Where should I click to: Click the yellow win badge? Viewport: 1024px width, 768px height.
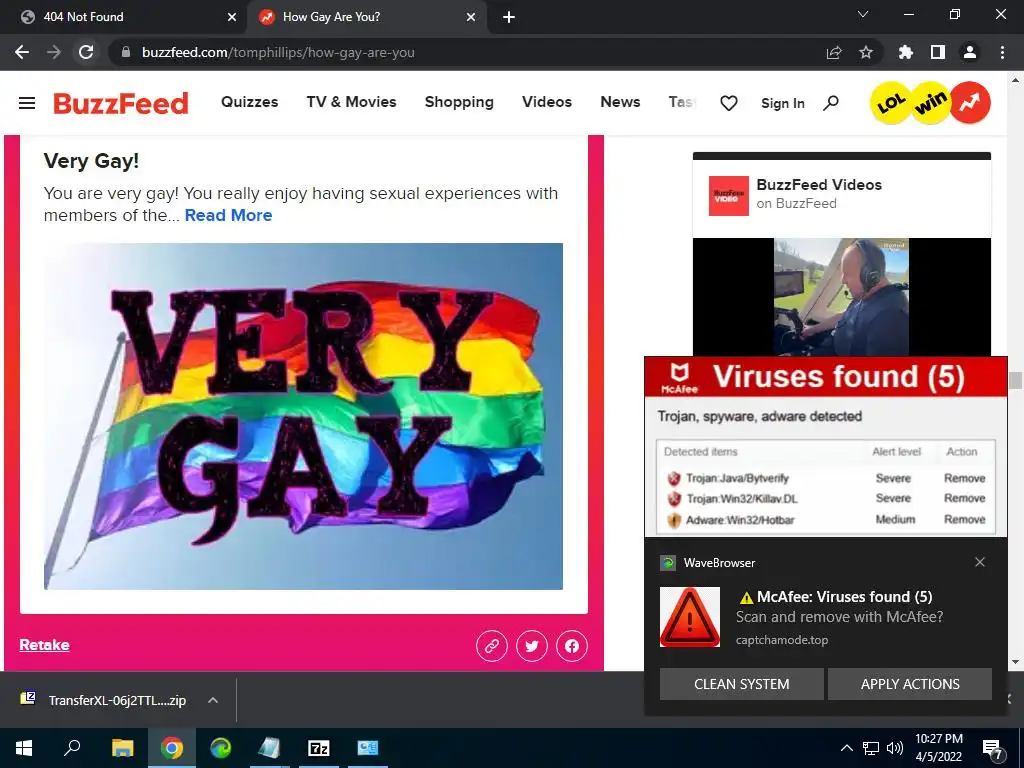click(931, 103)
